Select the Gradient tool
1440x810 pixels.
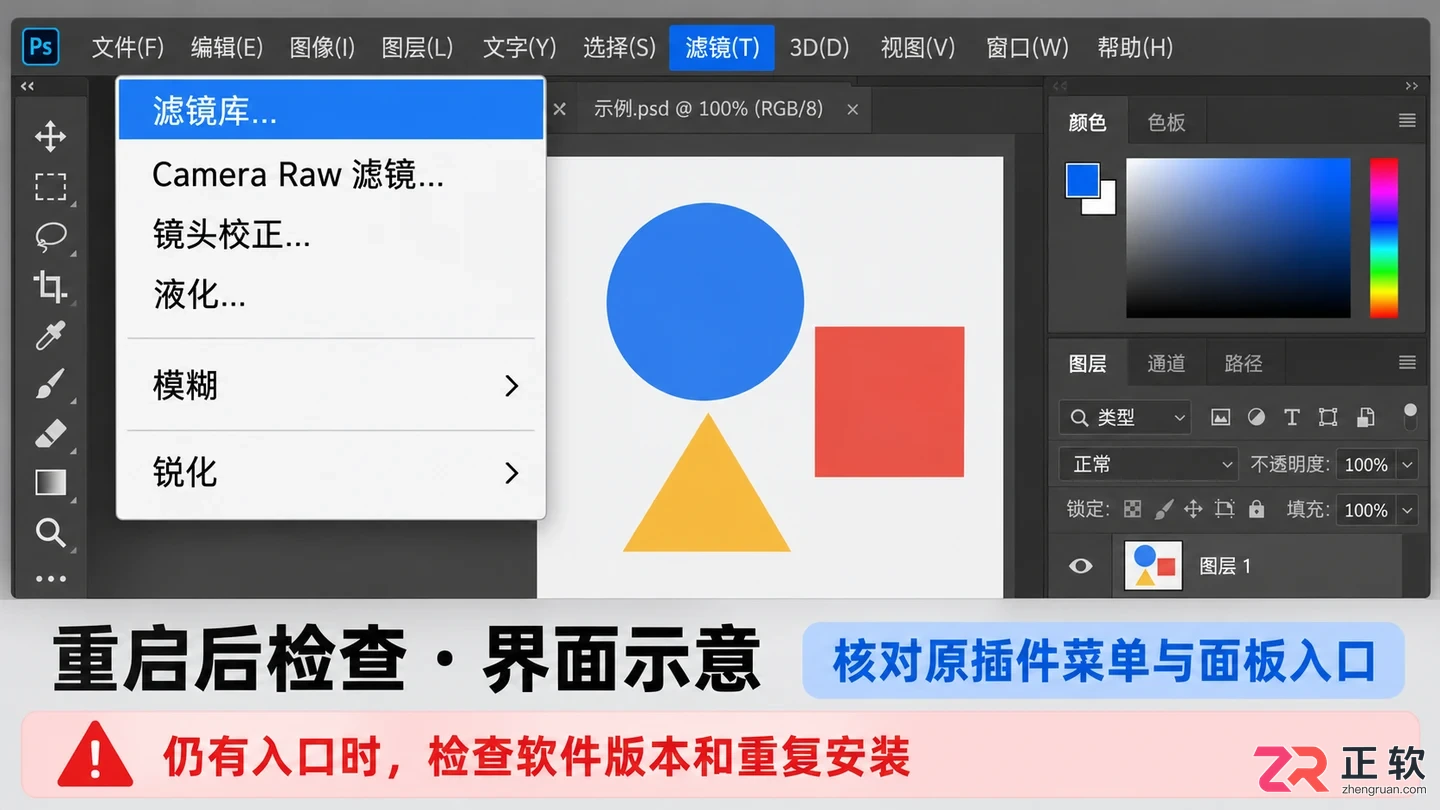pyautogui.click(x=50, y=482)
